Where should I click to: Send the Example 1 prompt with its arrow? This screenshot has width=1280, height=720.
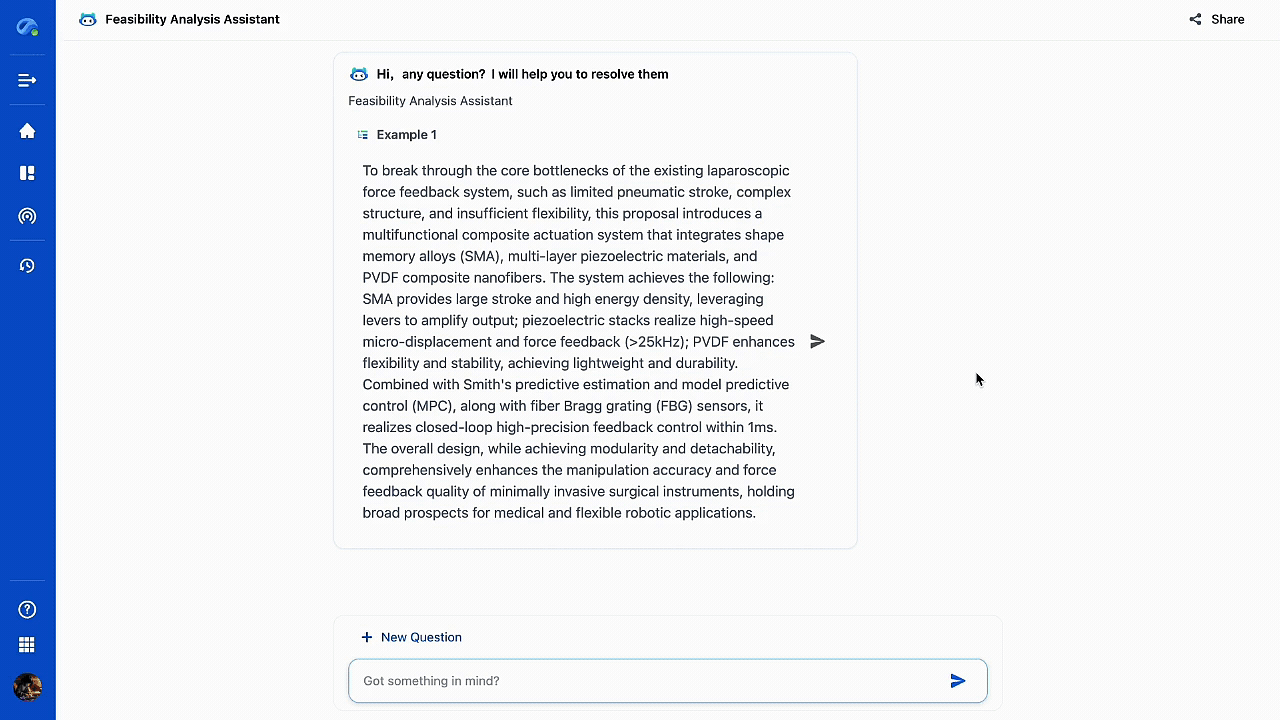[x=817, y=341]
